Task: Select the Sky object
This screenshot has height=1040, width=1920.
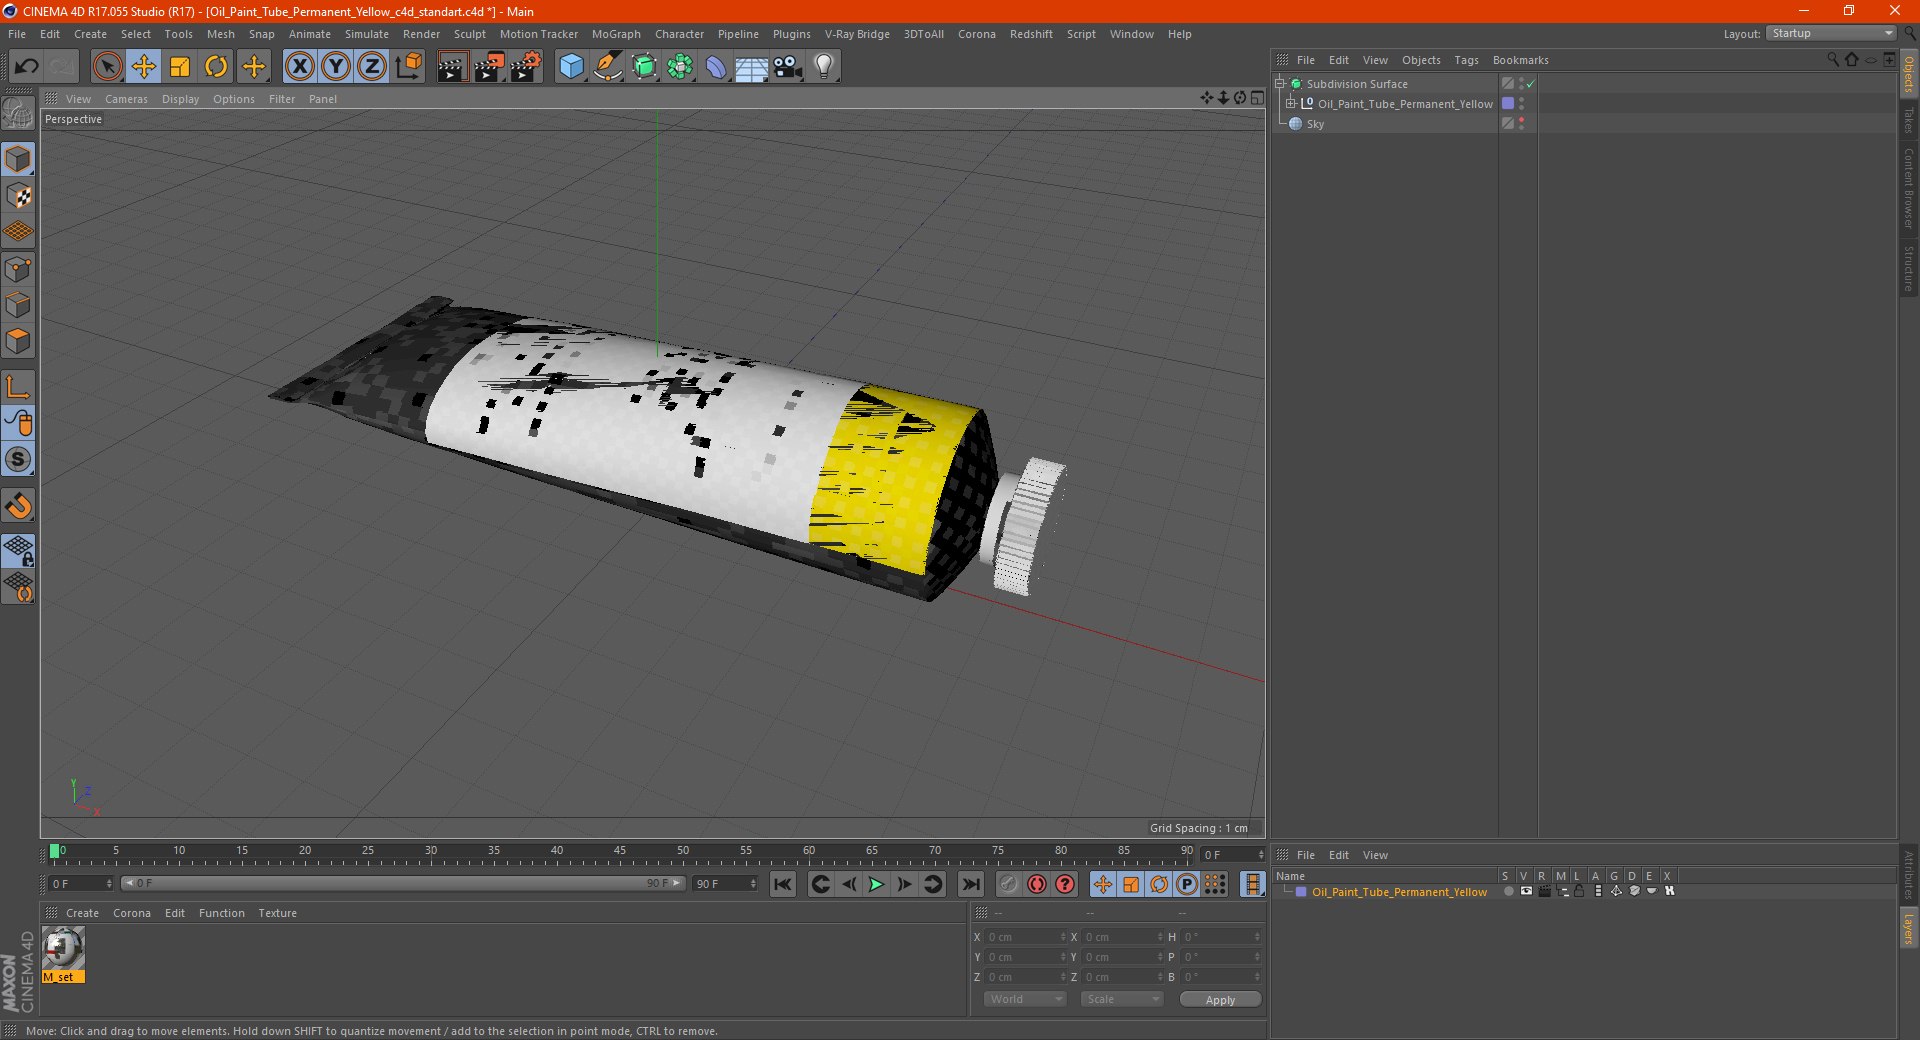Action: [1315, 124]
